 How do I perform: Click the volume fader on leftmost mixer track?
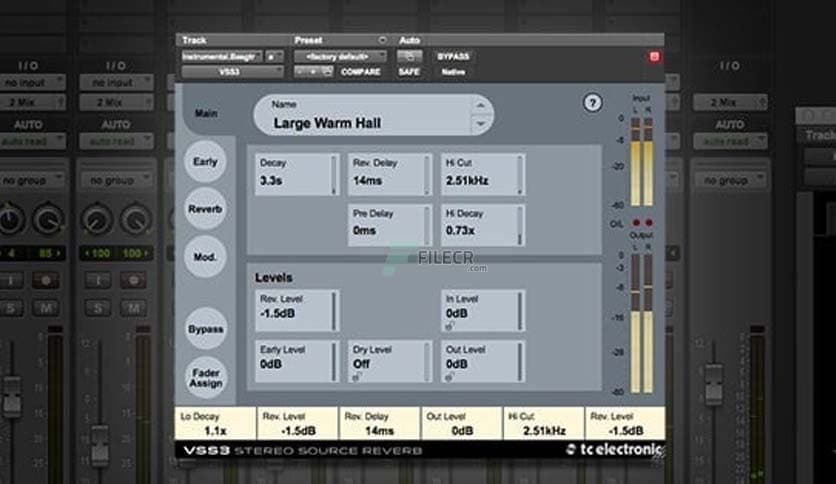(11, 397)
